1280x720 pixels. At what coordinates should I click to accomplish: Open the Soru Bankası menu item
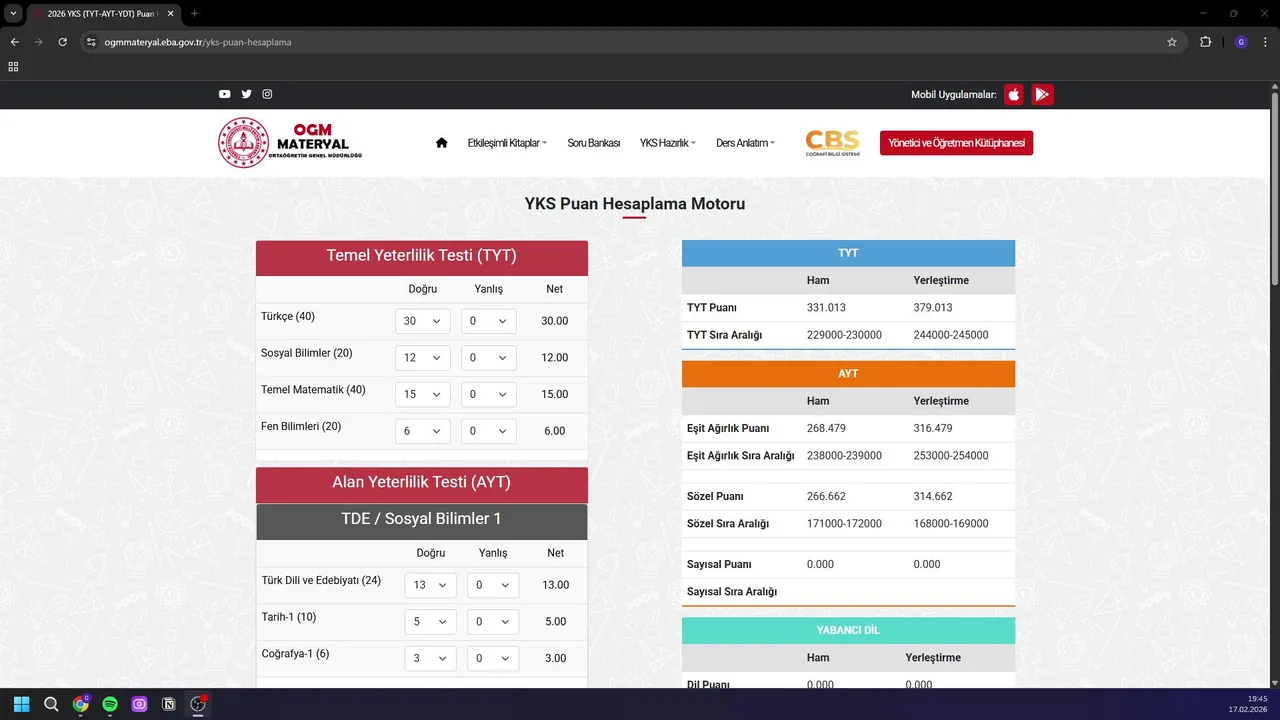(x=593, y=143)
